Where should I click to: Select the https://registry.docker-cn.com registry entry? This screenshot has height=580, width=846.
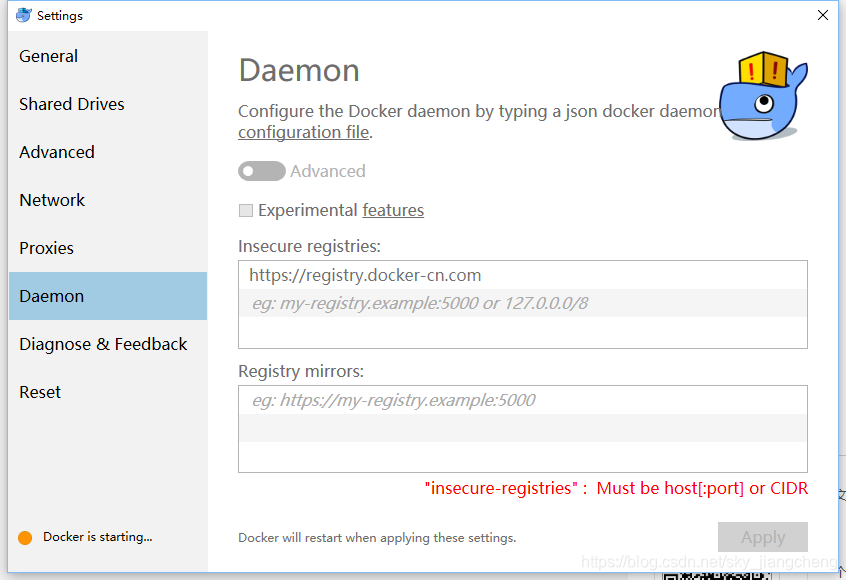pos(523,275)
